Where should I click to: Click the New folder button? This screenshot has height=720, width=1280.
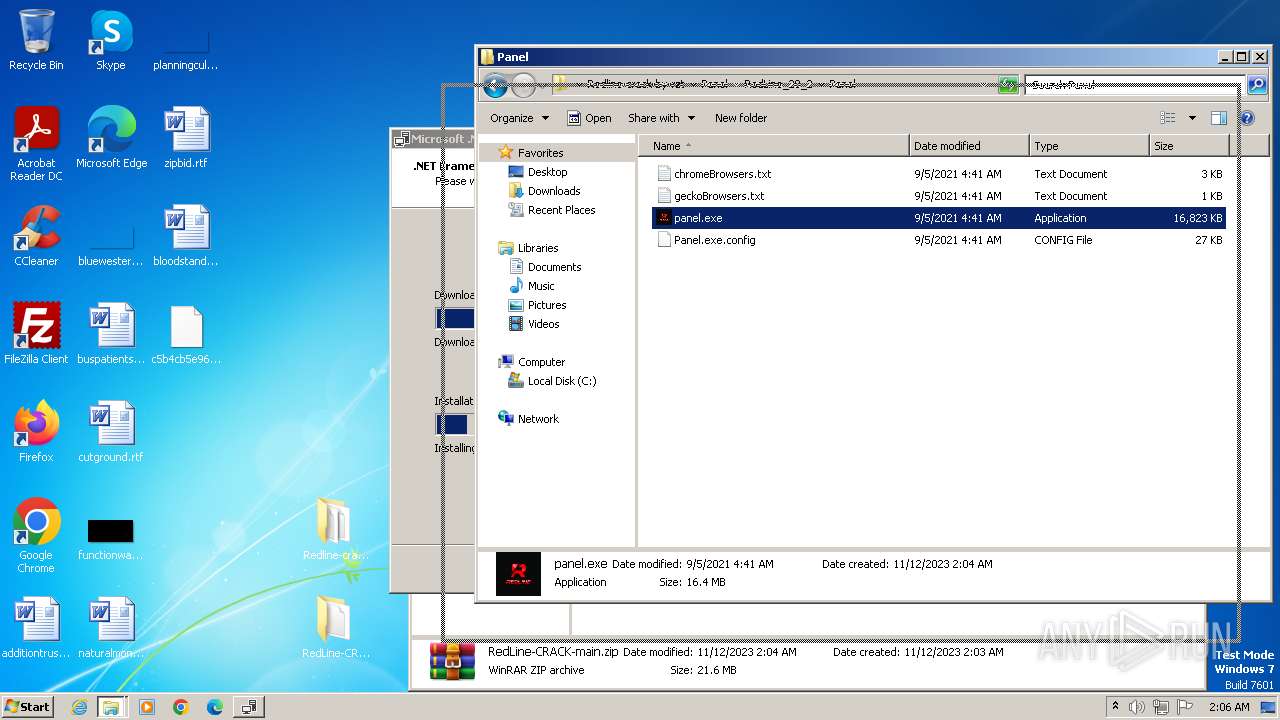[x=741, y=118]
